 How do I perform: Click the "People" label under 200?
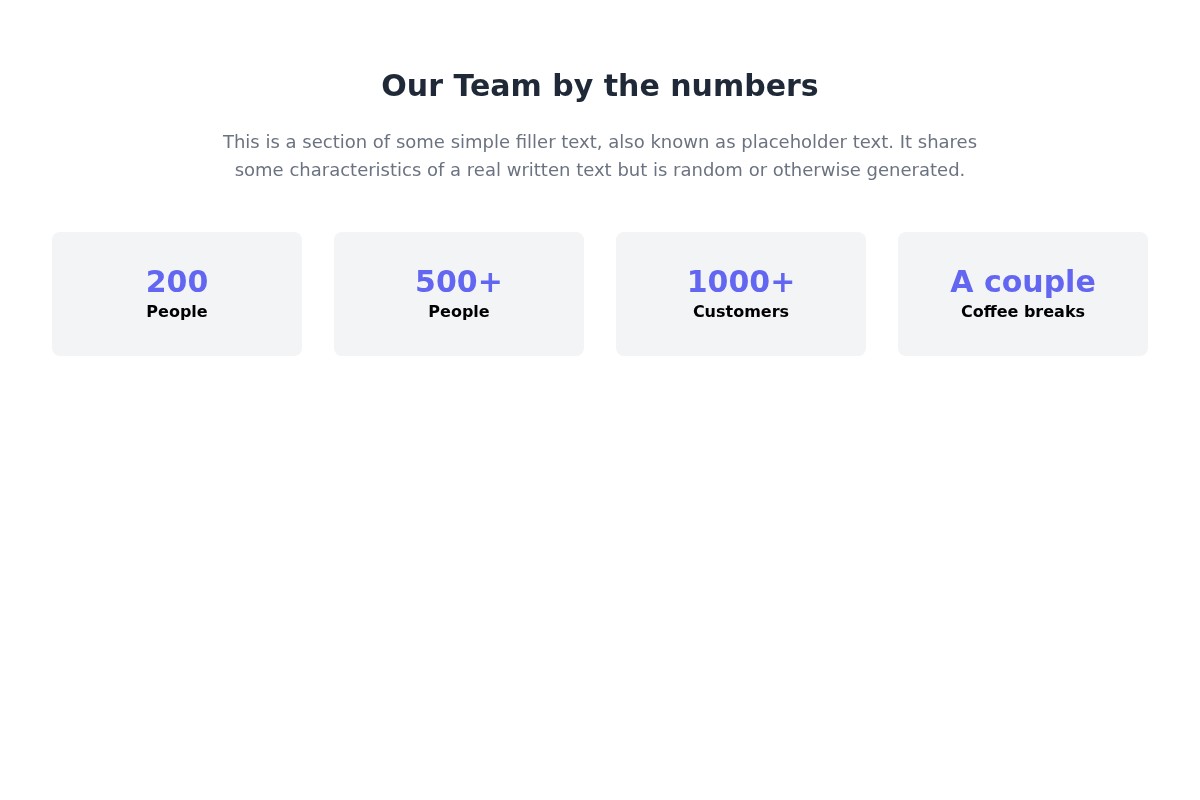(177, 312)
